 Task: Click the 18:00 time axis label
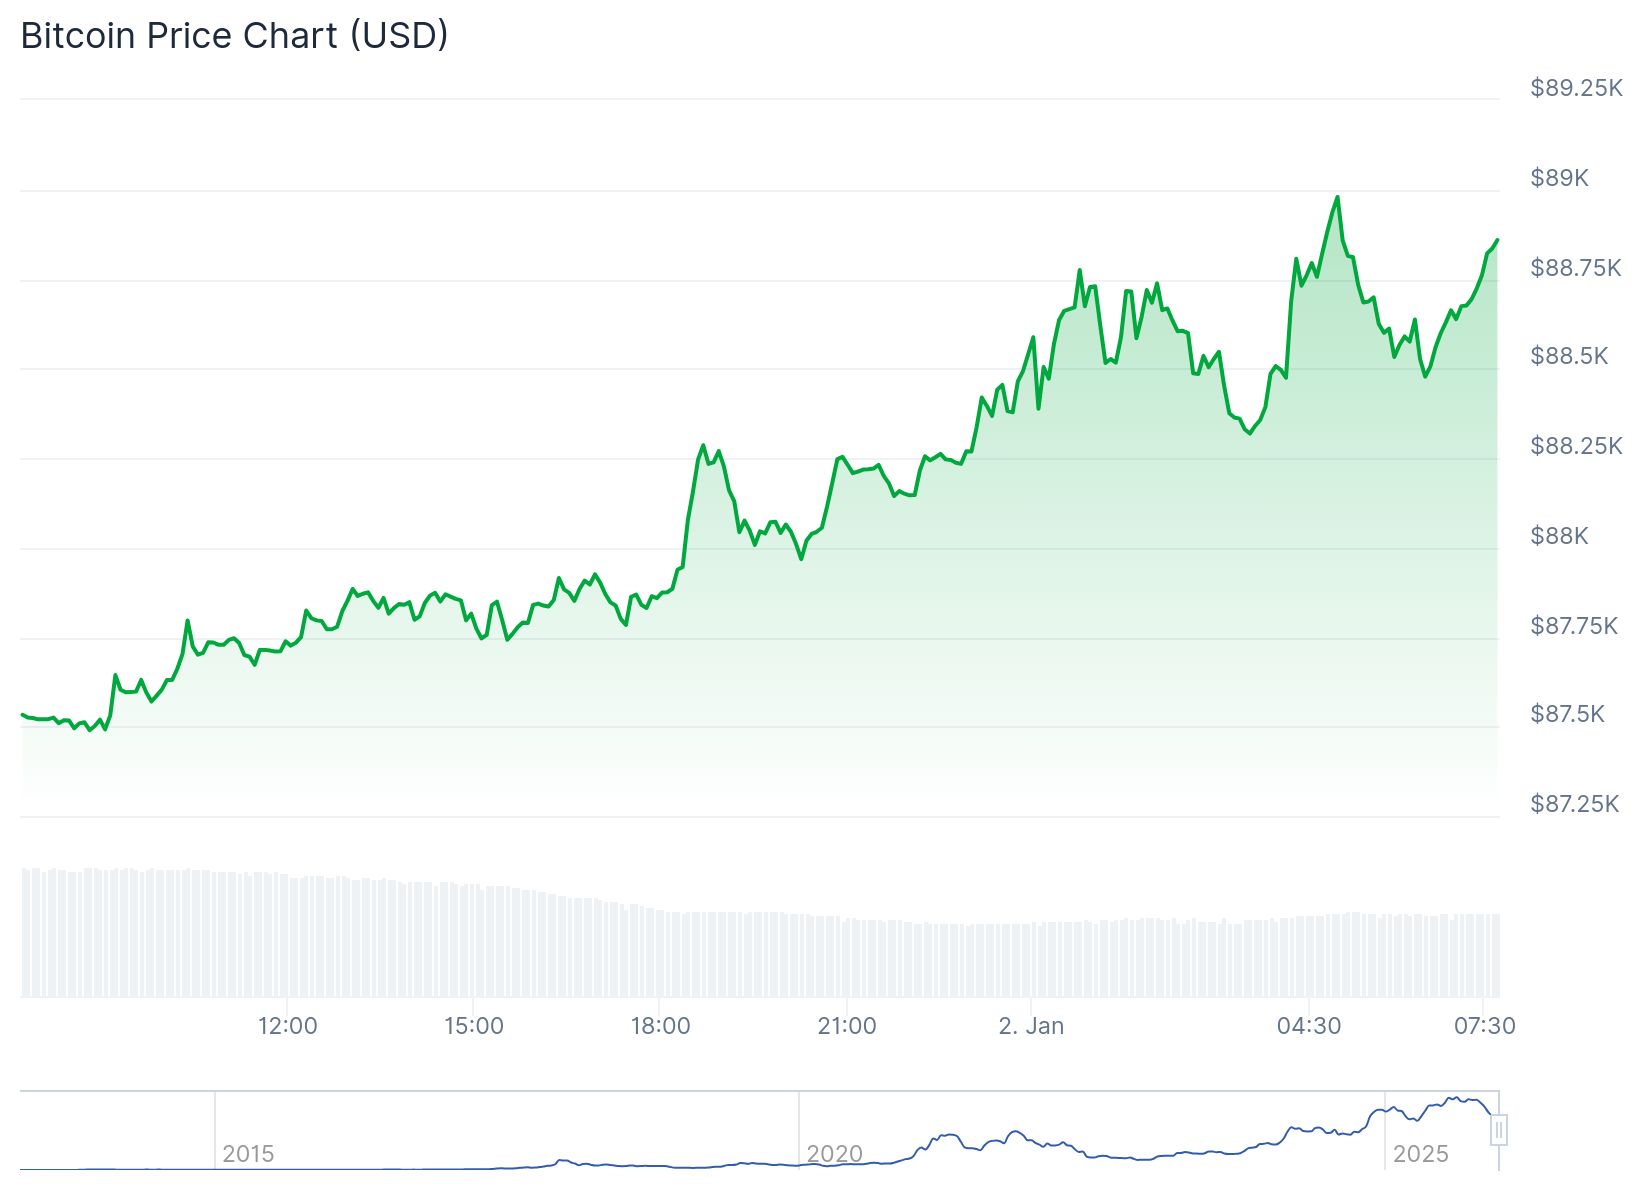pyautogui.click(x=660, y=1026)
